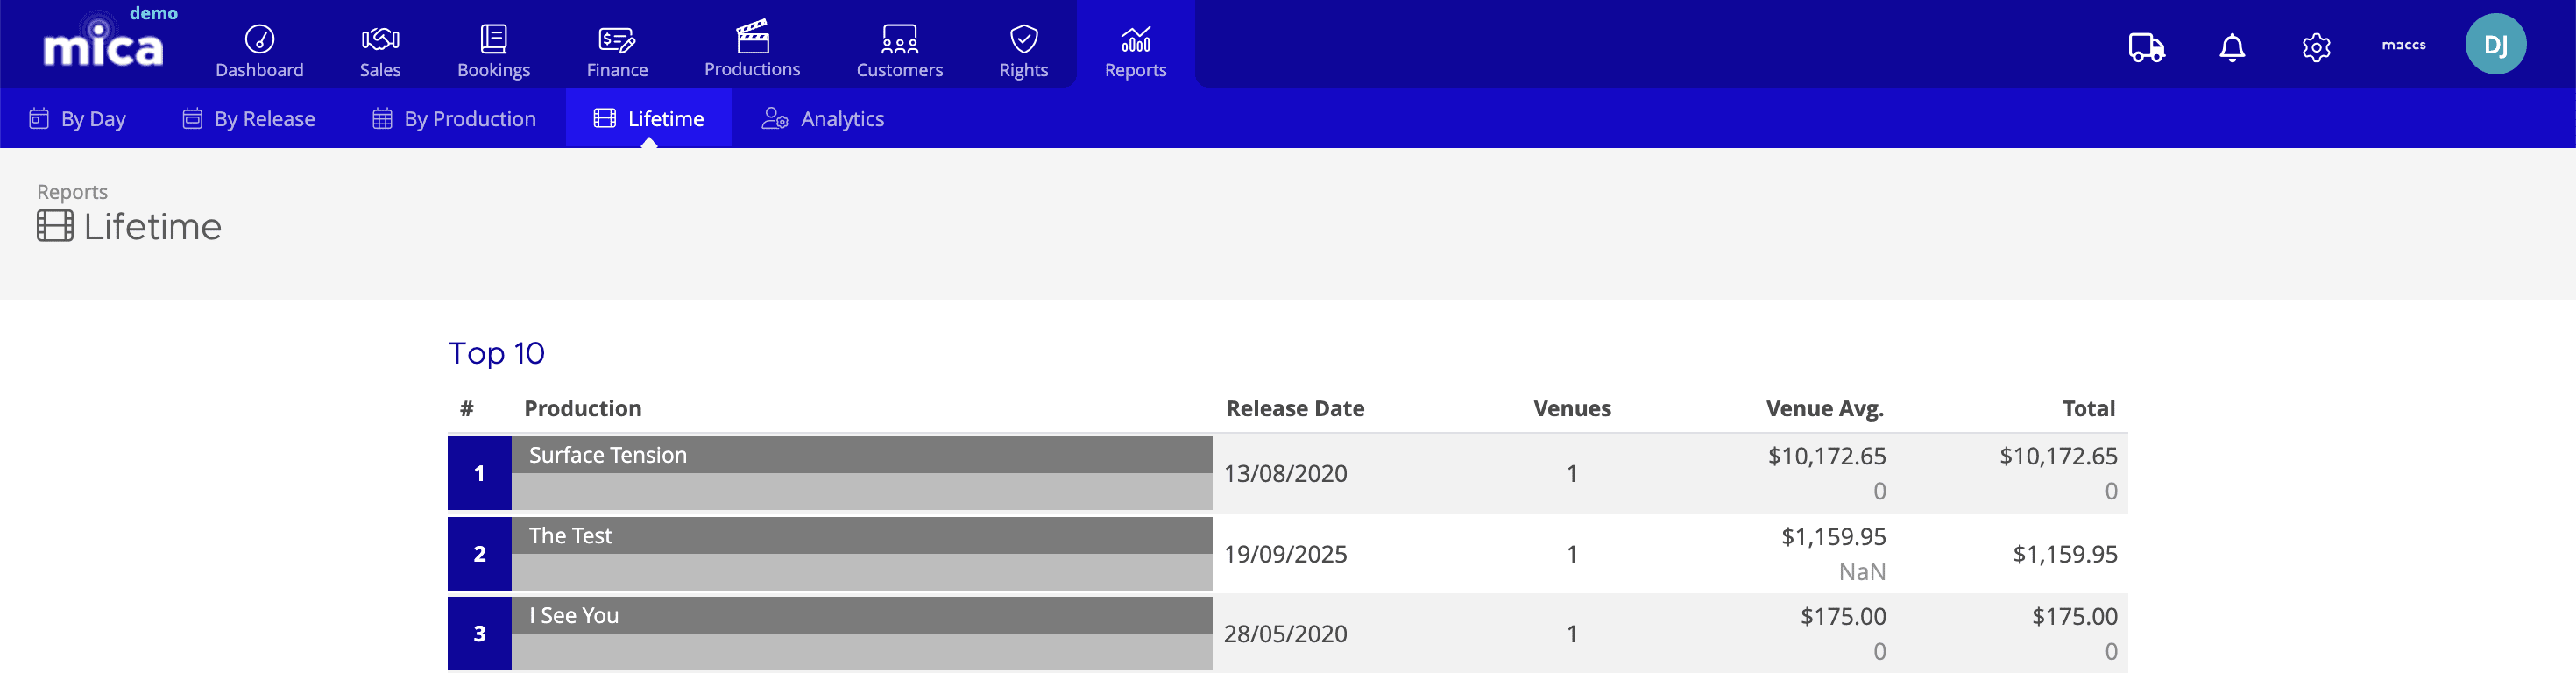Click the Lifetime page heading
This screenshot has width=2576, height=673.
tap(152, 226)
